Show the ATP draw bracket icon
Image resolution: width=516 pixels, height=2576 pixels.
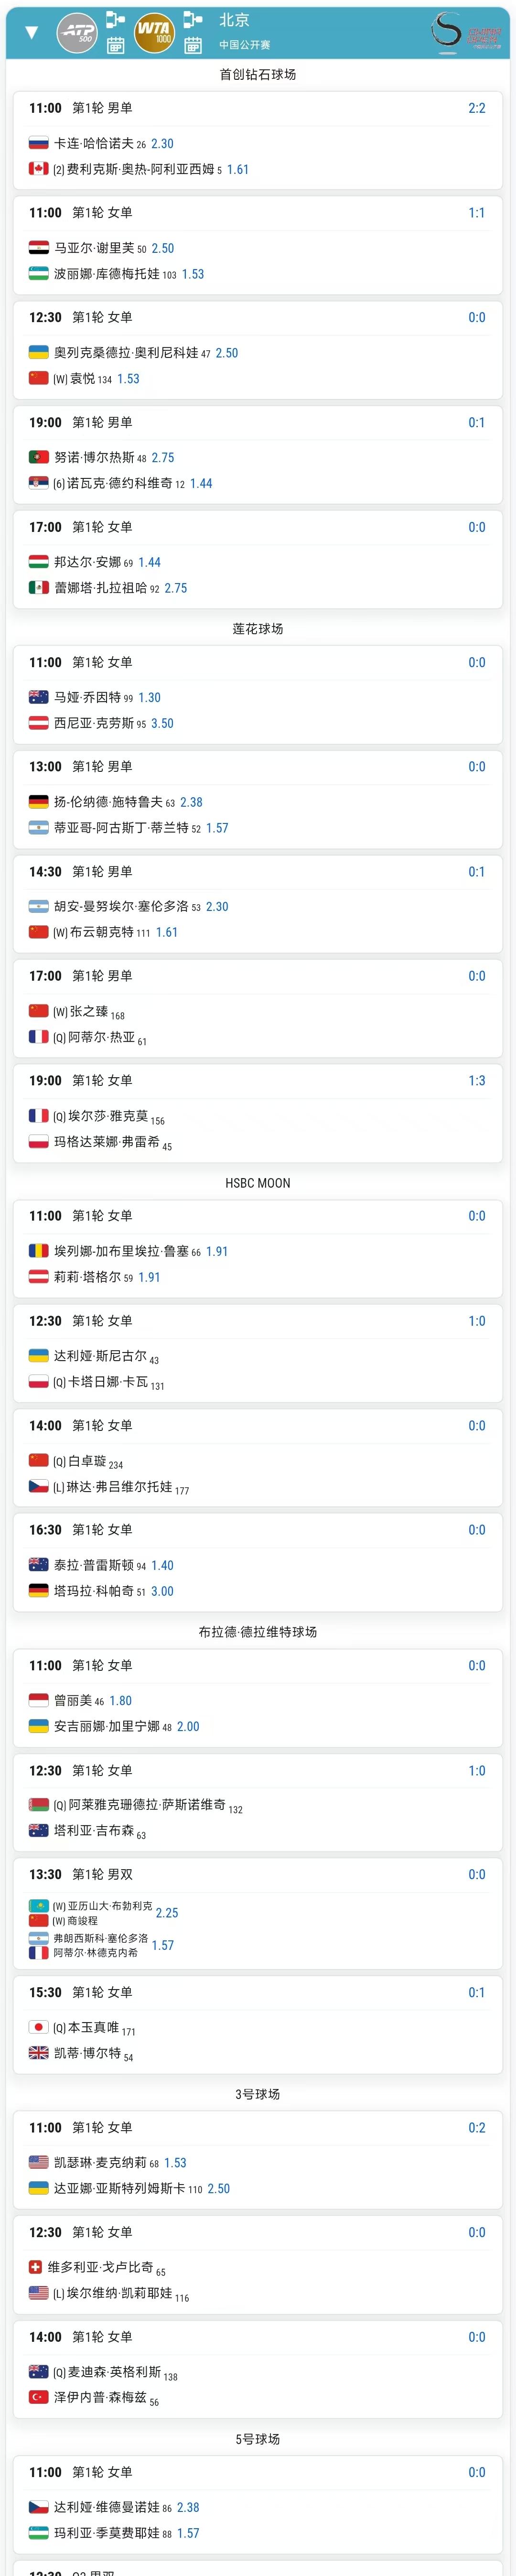tap(115, 19)
